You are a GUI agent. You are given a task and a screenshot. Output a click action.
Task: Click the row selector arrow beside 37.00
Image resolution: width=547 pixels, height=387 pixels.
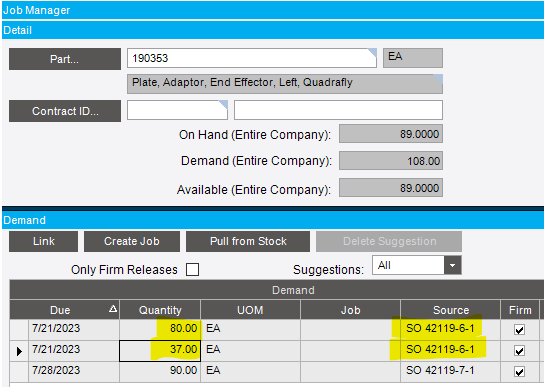click(x=19, y=351)
